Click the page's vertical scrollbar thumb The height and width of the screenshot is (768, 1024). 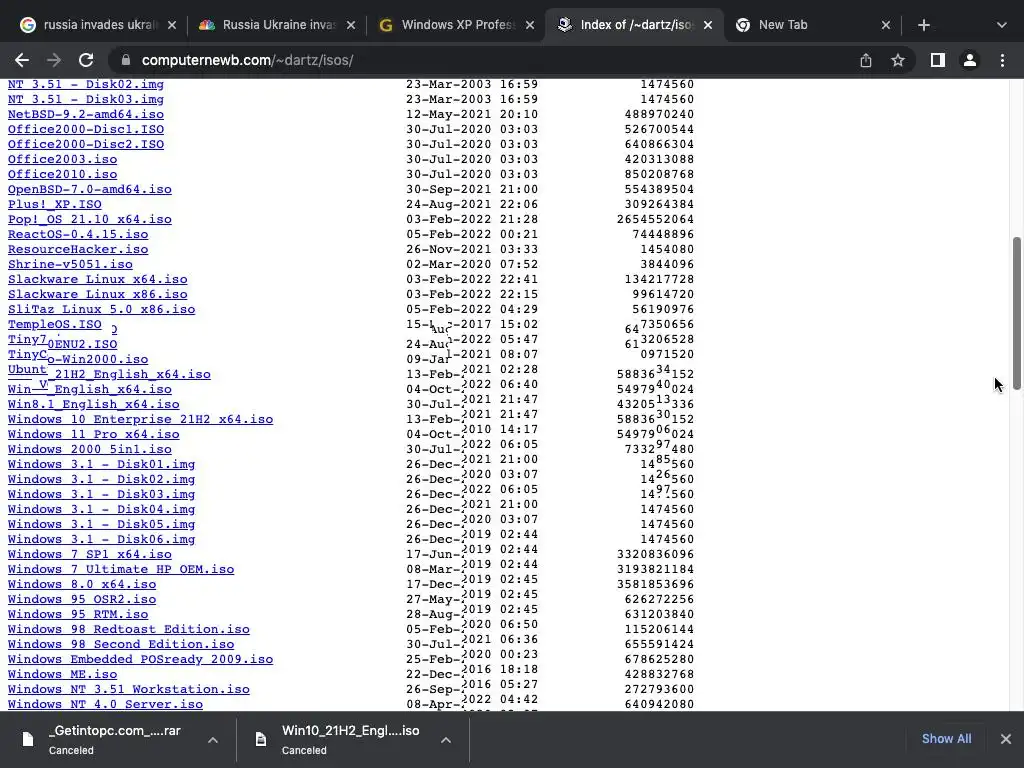click(1016, 313)
